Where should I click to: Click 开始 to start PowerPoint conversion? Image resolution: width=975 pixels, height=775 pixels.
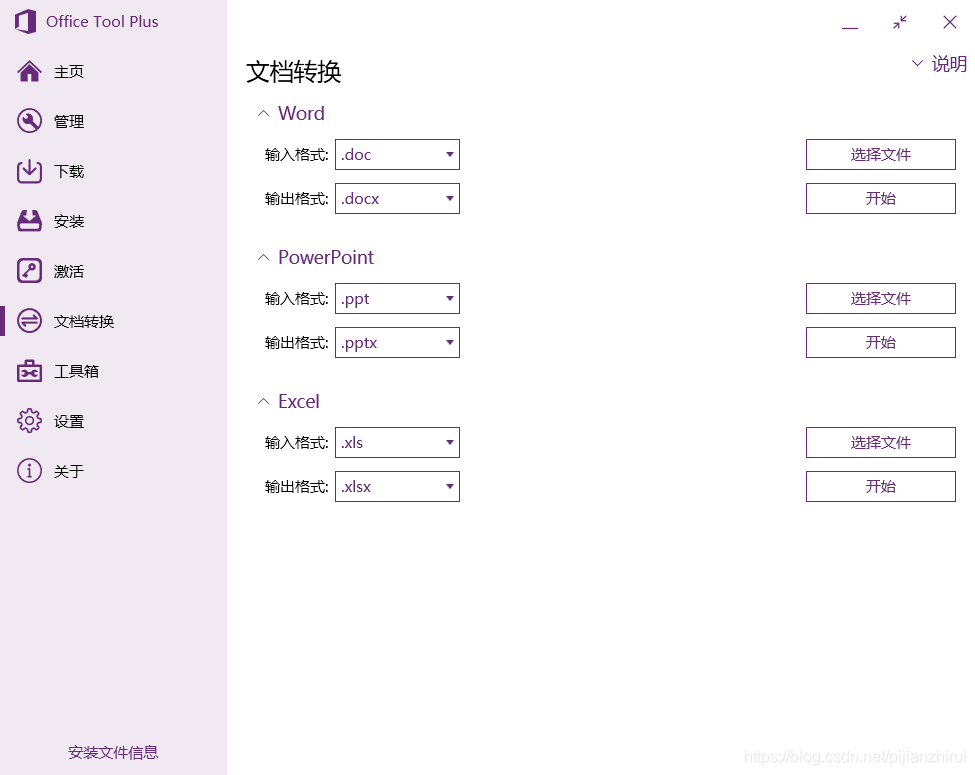(880, 343)
